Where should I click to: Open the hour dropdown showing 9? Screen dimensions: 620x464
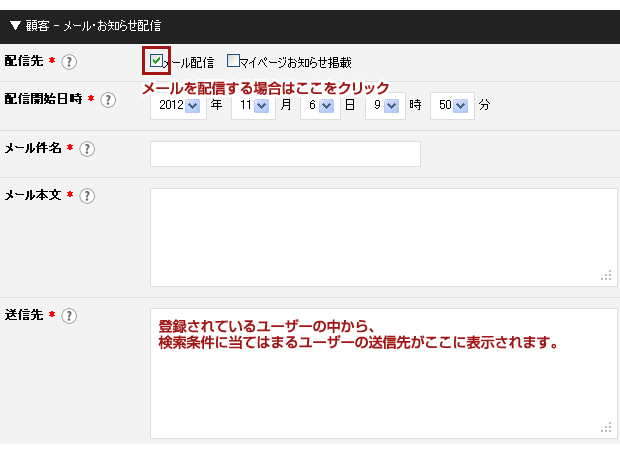tap(386, 106)
